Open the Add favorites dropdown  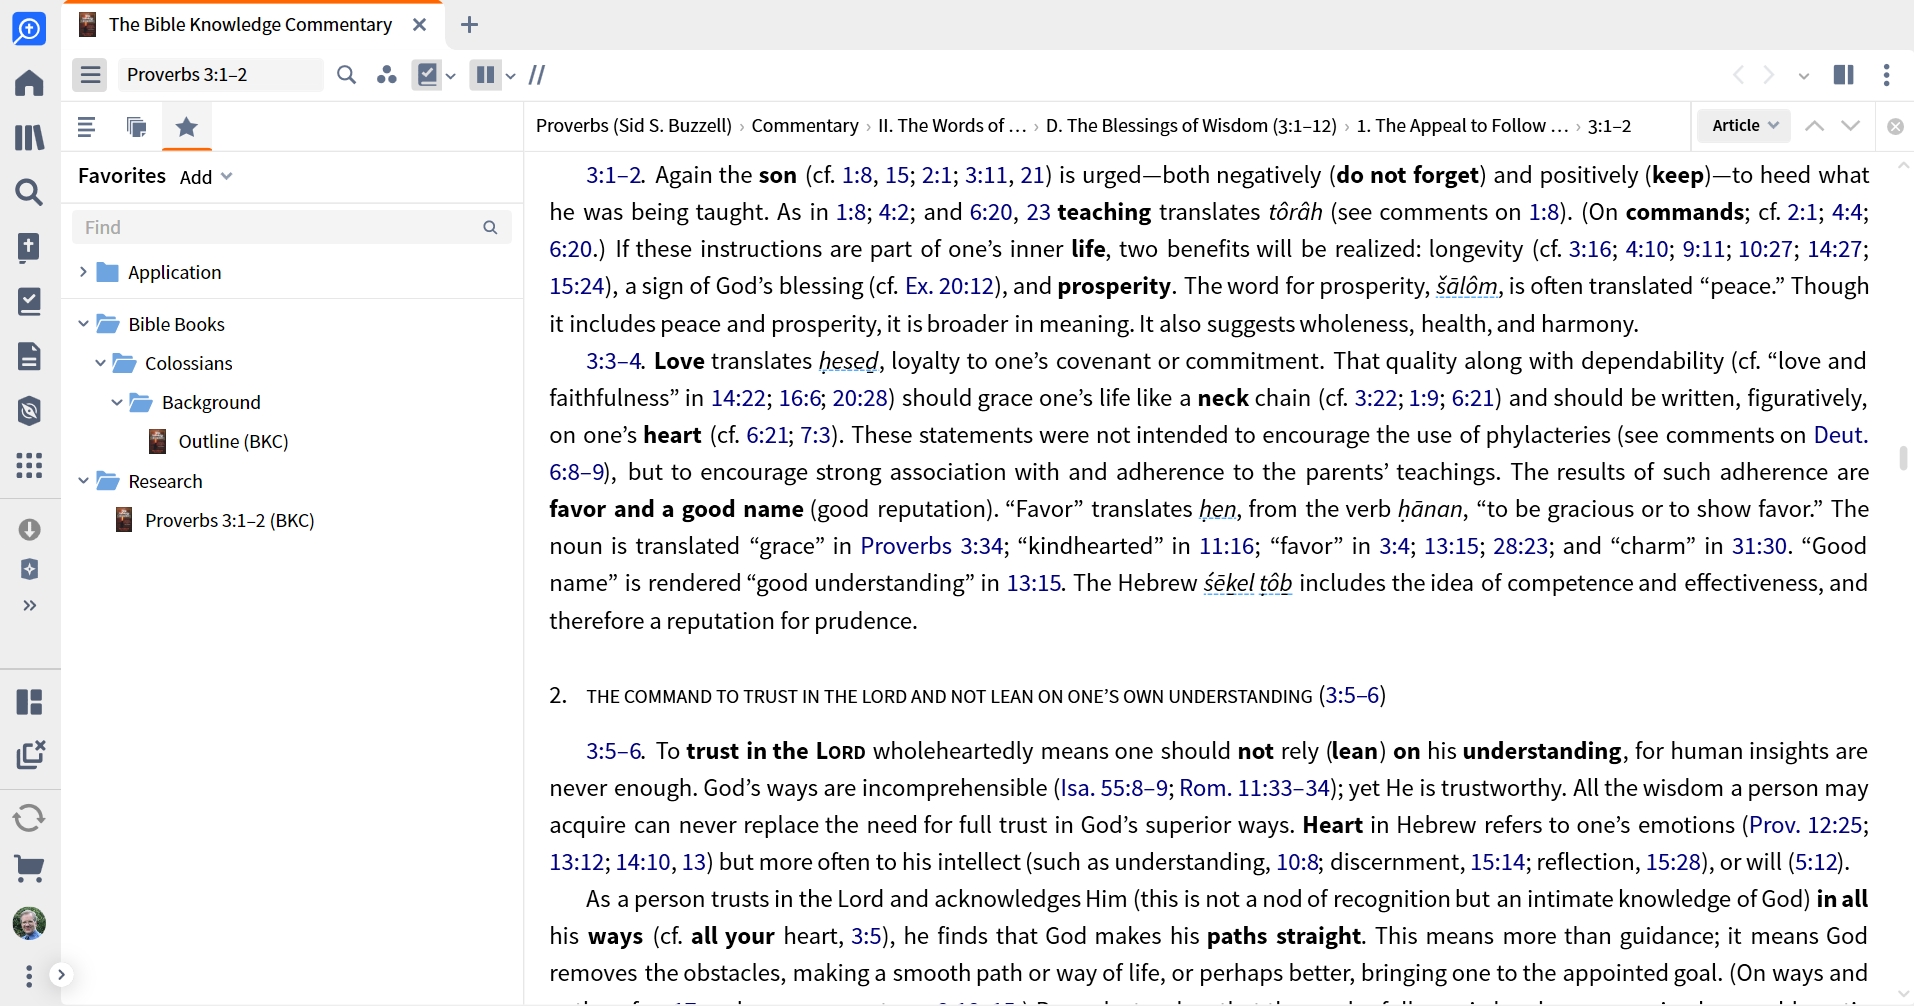pos(206,177)
